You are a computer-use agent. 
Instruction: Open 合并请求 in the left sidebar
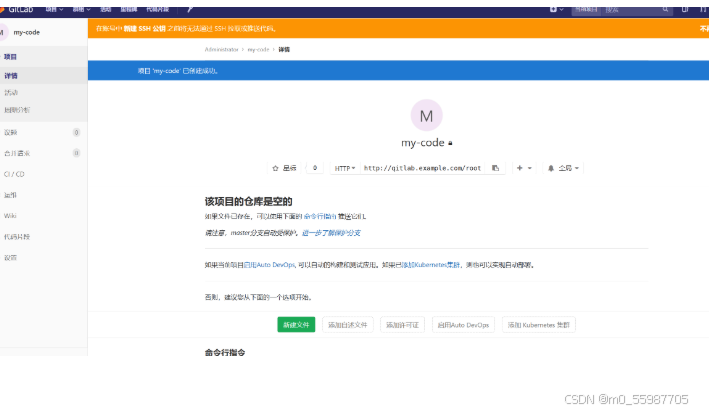(17, 153)
